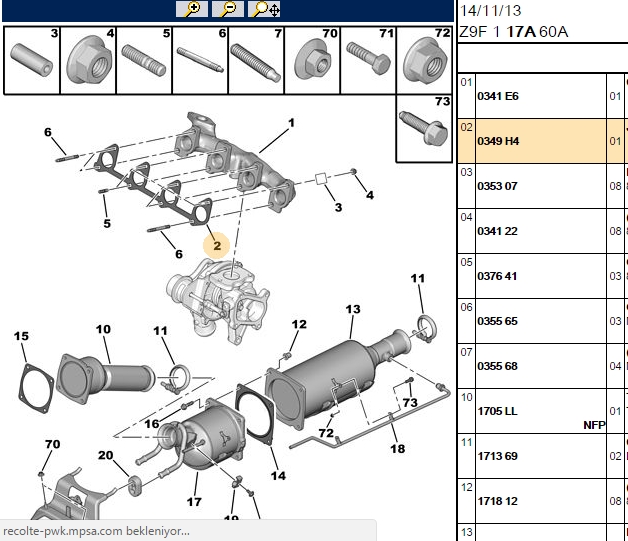
Task: Open part thumbnail 7 threaded stud
Action: click(256, 60)
